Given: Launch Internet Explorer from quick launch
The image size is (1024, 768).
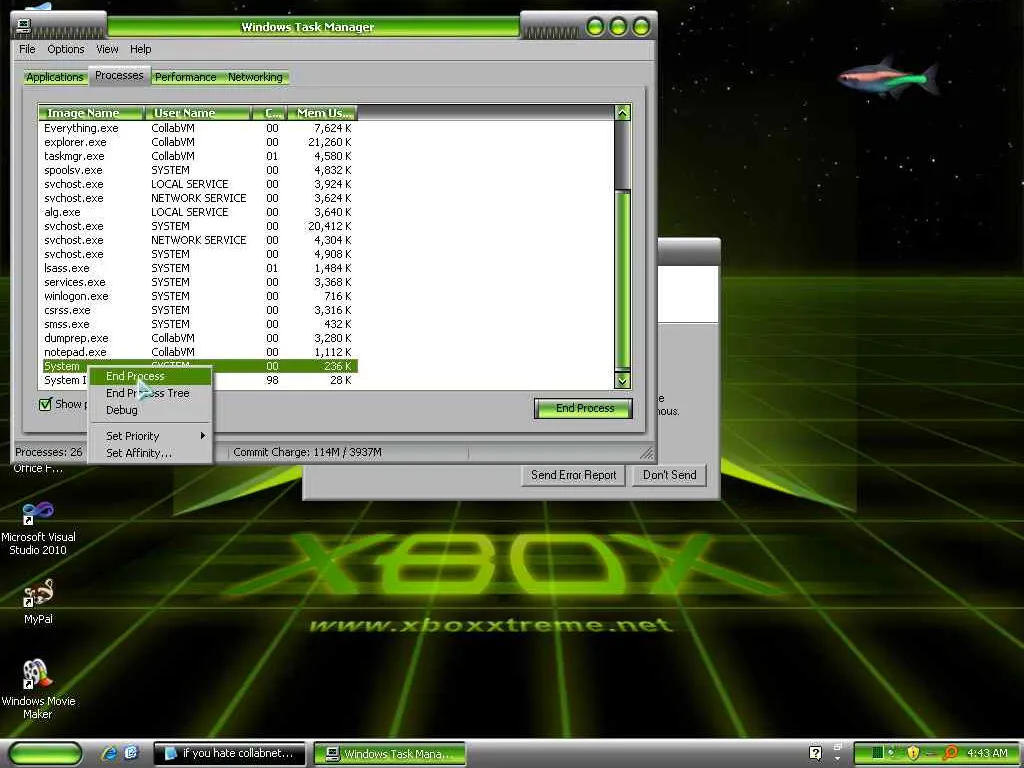Looking at the screenshot, I should pos(109,753).
